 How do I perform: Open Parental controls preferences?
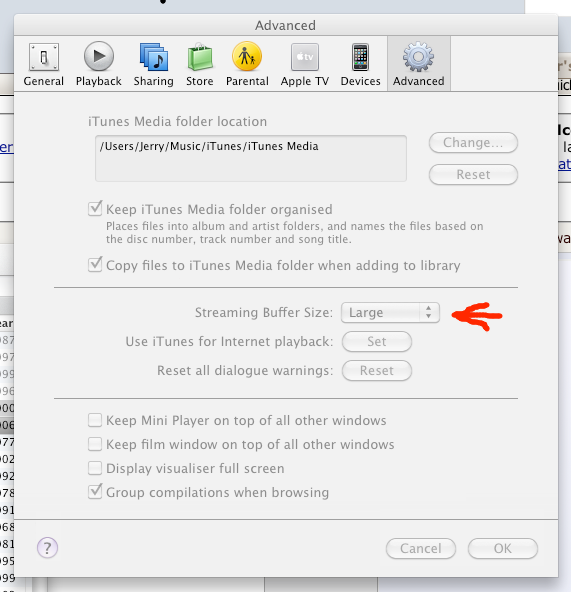tap(247, 64)
